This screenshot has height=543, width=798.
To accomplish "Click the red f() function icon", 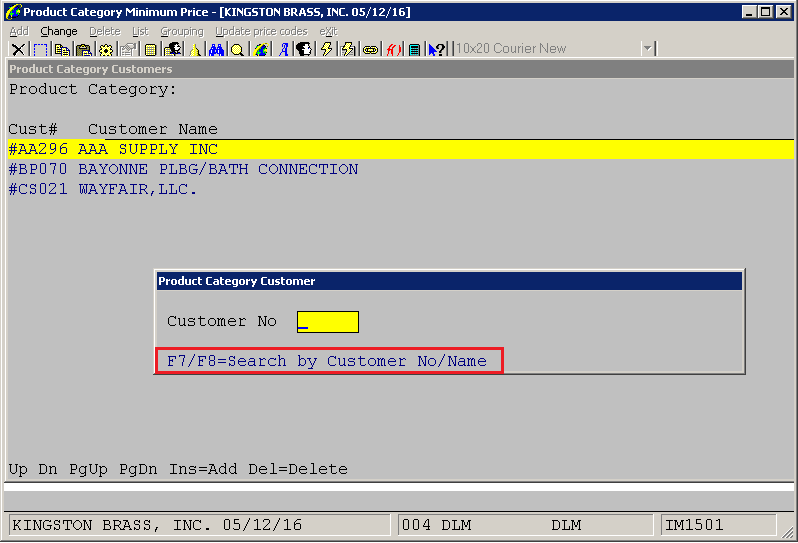I will (393, 49).
